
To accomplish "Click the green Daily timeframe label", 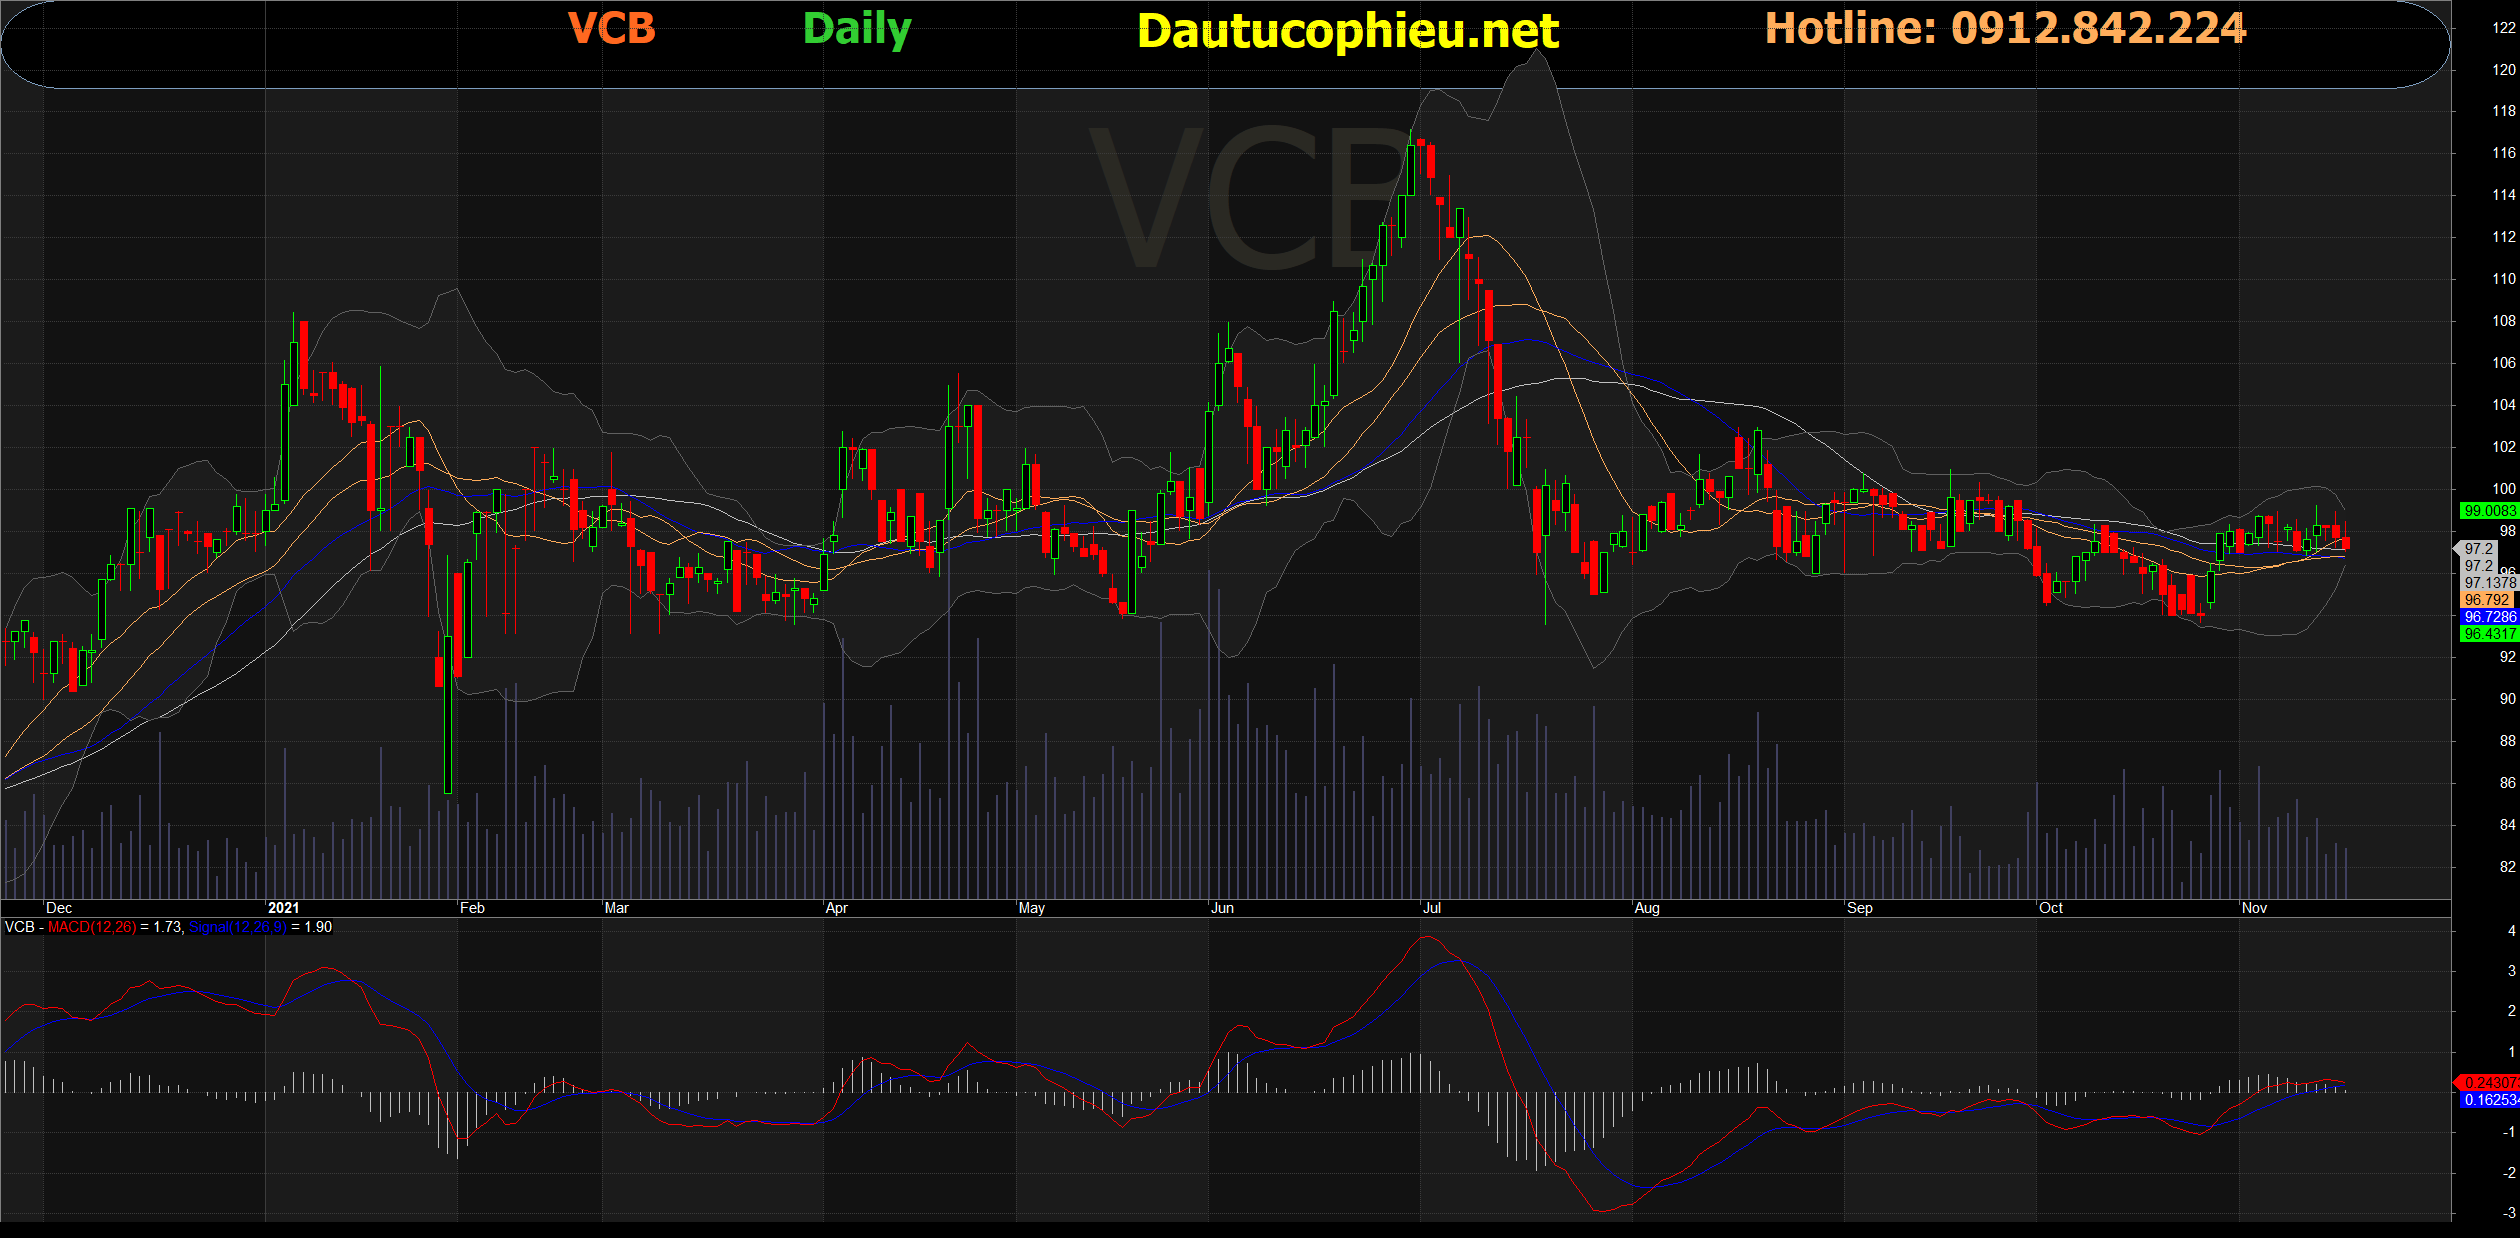I will [857, 28].
